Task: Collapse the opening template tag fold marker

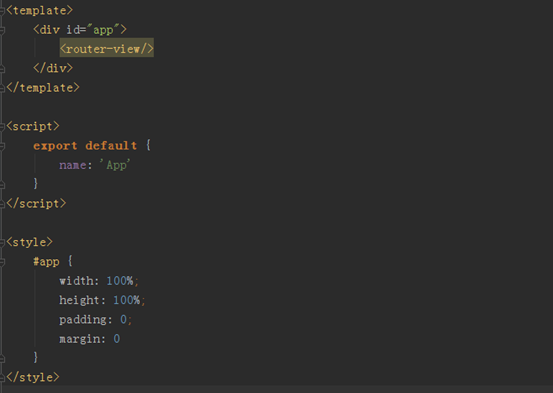Action: [2, 11]
